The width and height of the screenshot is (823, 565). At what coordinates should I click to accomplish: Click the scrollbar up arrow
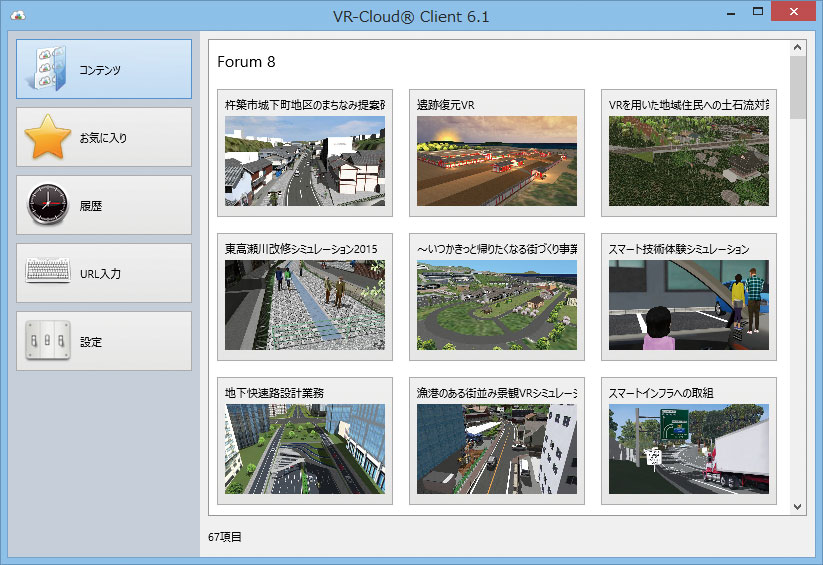click(x=797, y=47)
